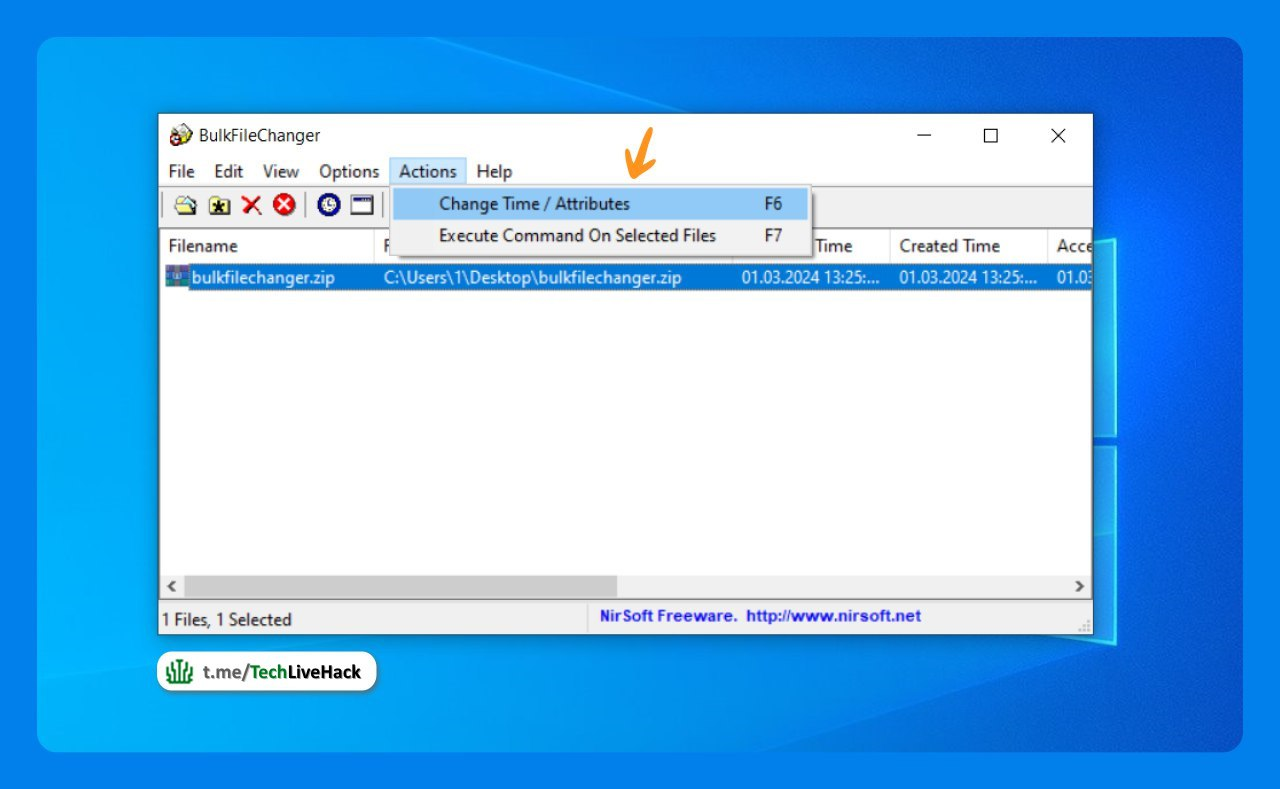Click the Add Files toolbar icon
The image size is (1280, 789).
[185, 205]
